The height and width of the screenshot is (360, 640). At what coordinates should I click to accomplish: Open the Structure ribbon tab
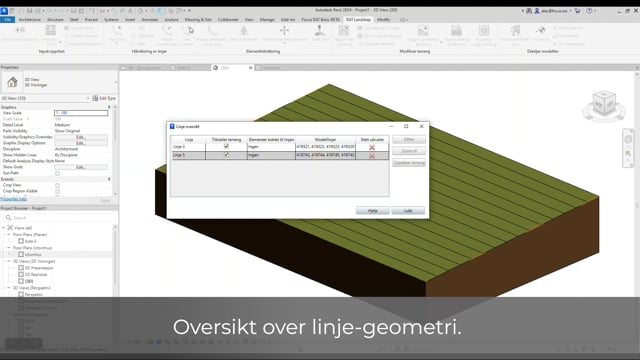click(55, 20)
